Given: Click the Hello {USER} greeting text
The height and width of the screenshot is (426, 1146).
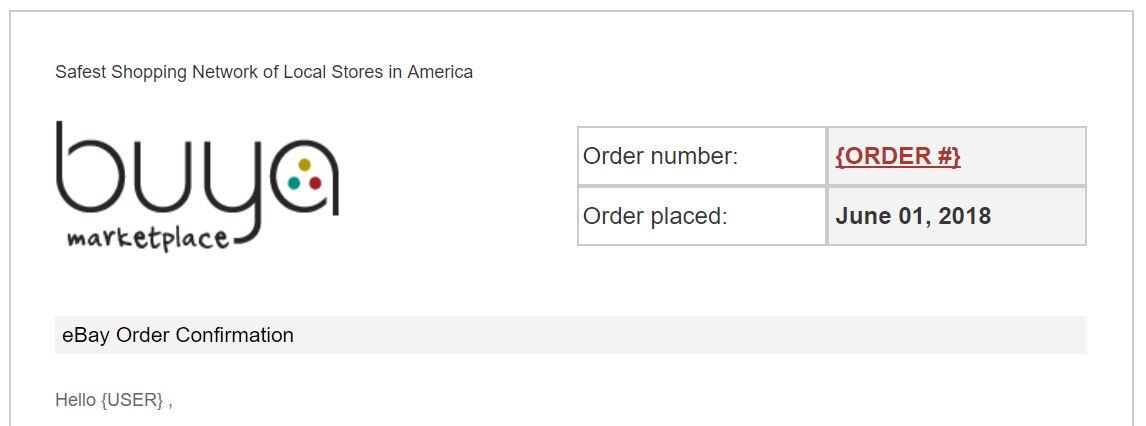Looking at the screenshot, I should click(114, 400).
